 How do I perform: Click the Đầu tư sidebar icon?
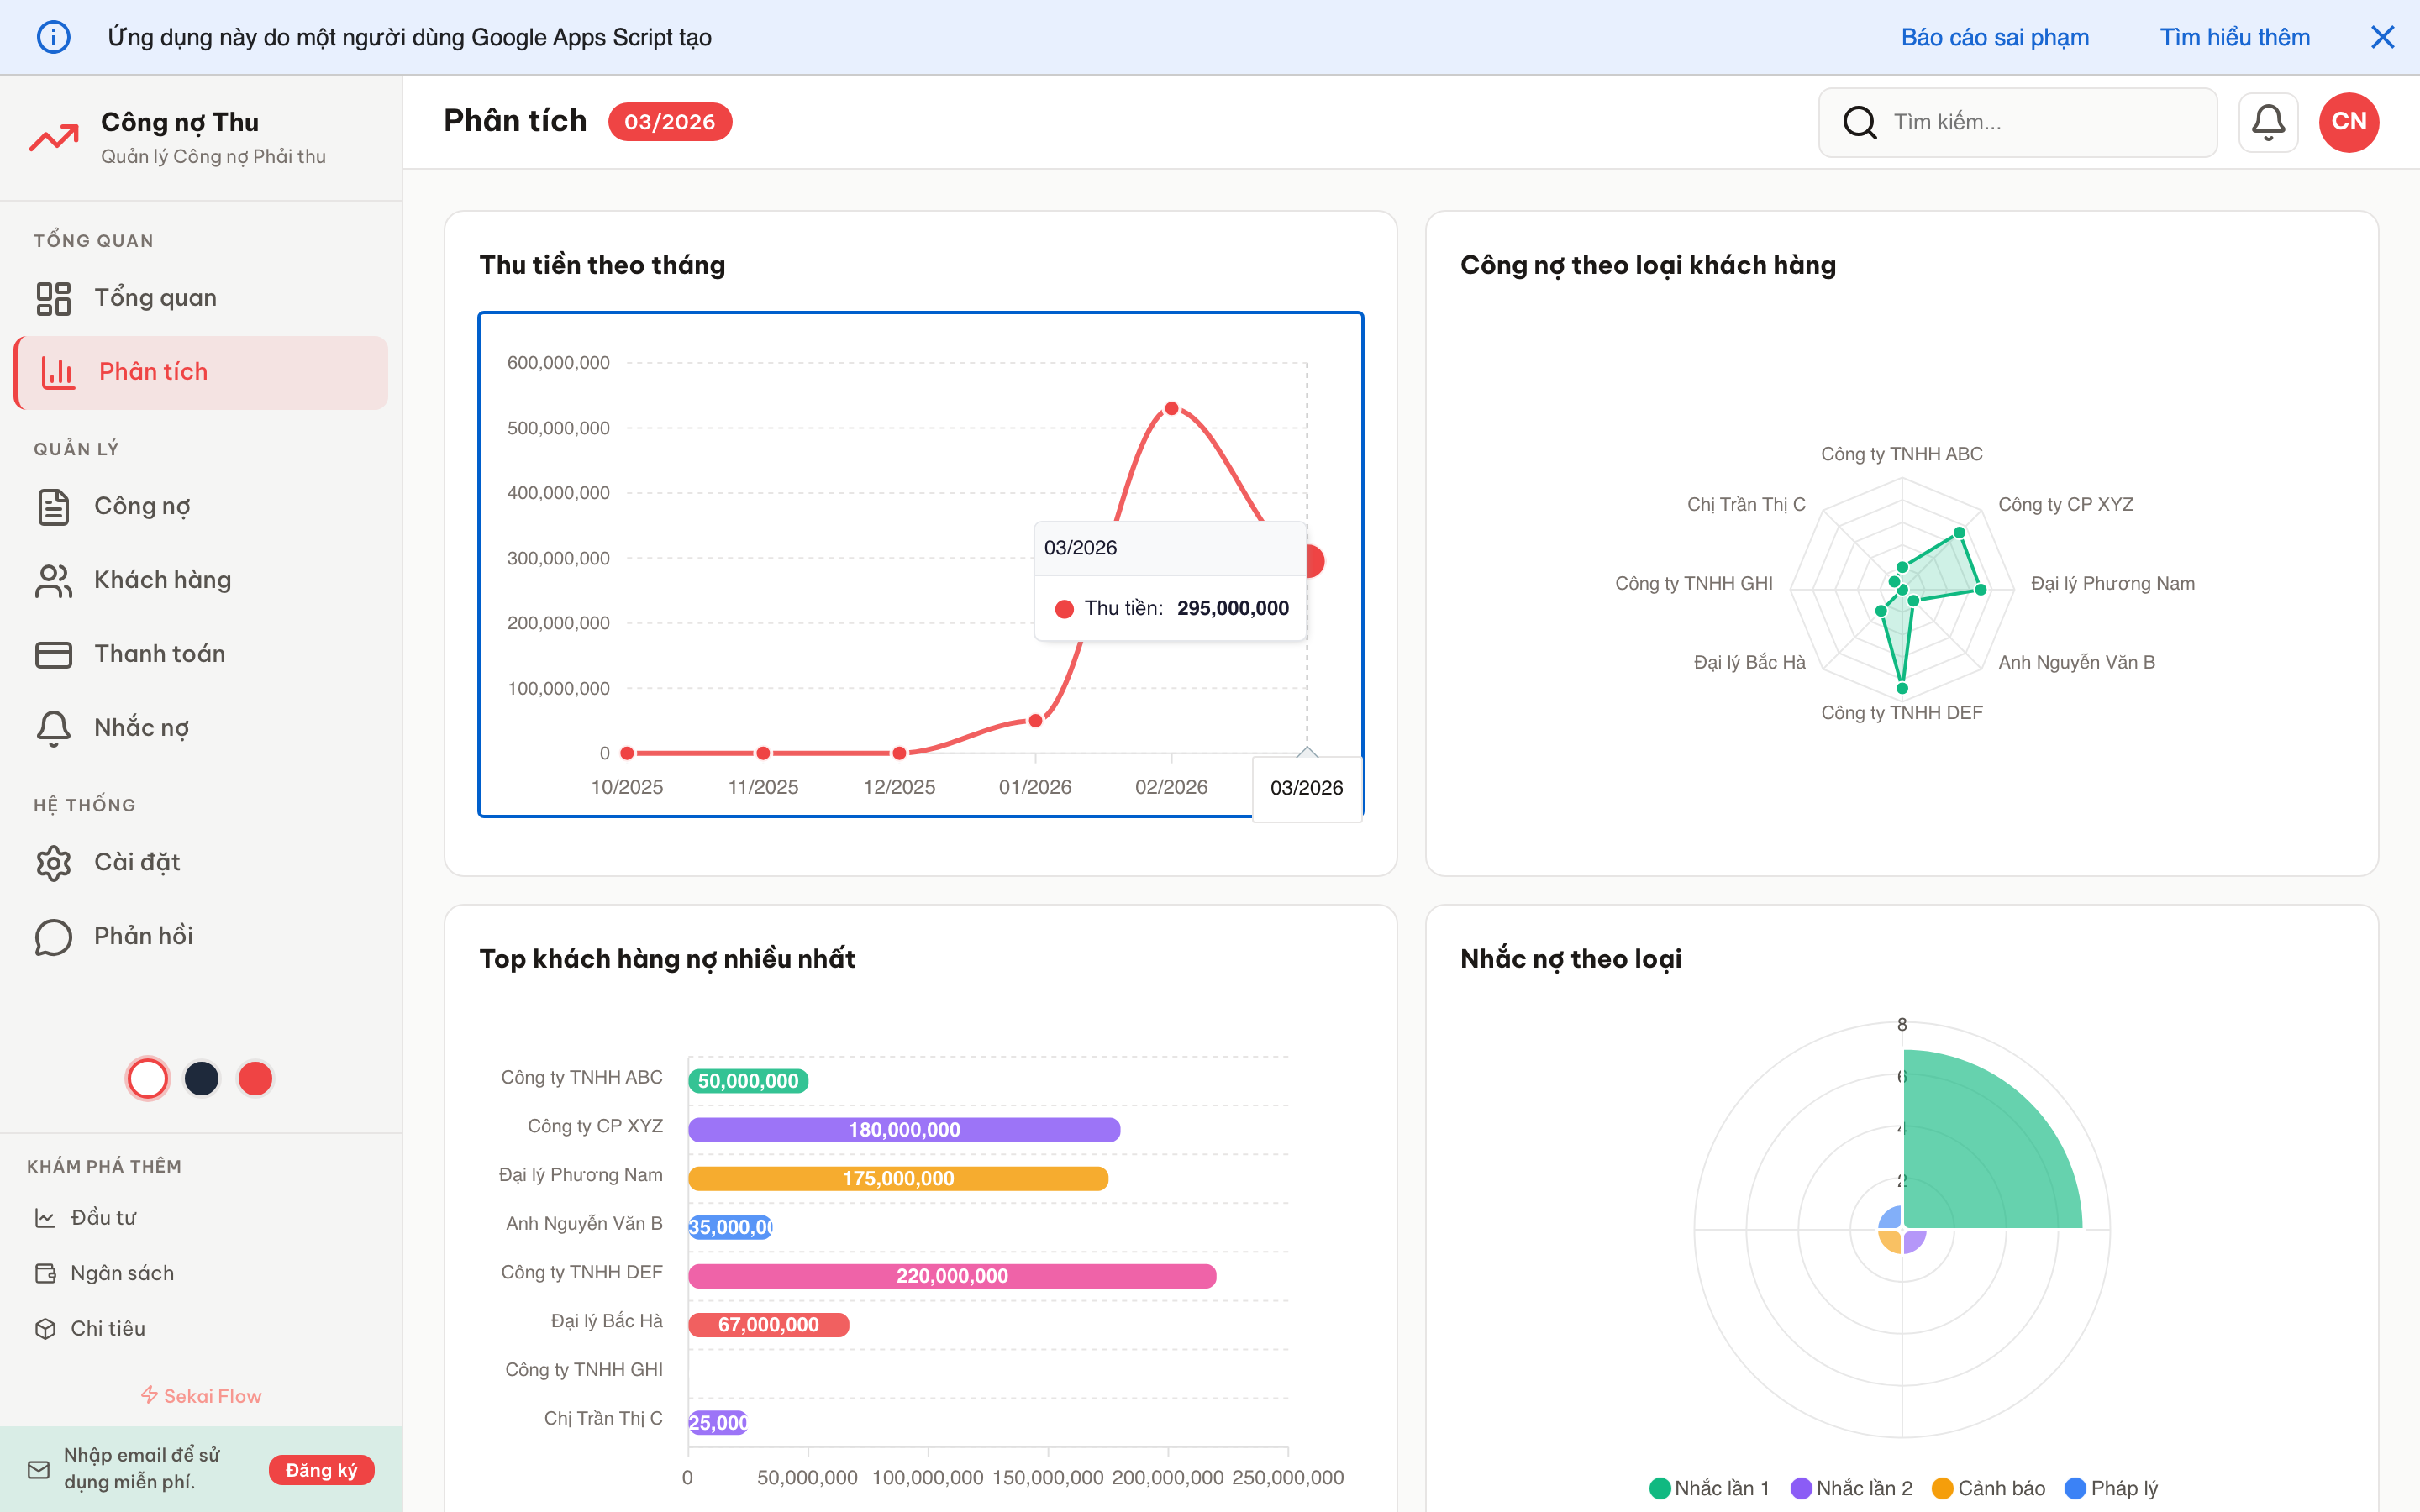(x=46, y=1217)
